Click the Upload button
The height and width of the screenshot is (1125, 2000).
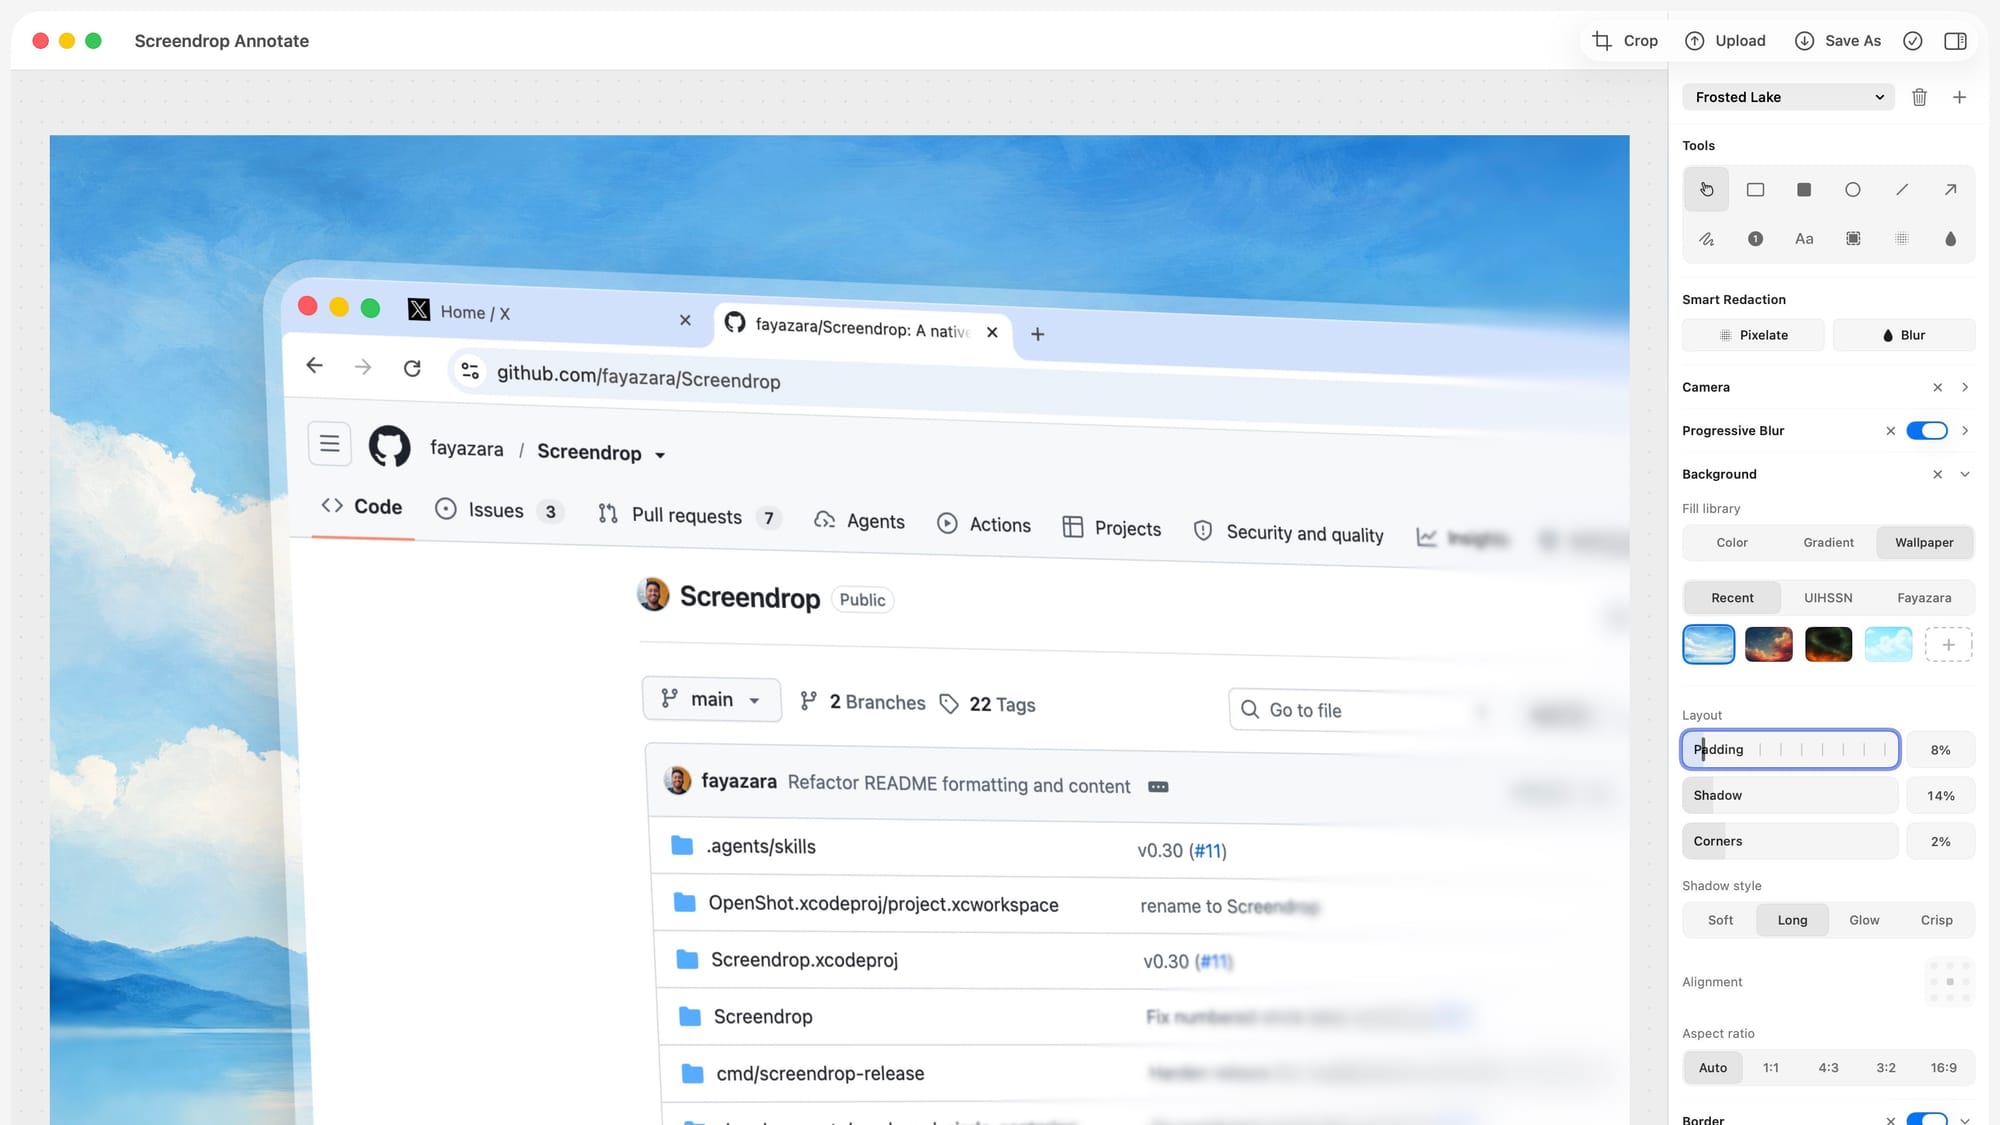(1725, 41)
